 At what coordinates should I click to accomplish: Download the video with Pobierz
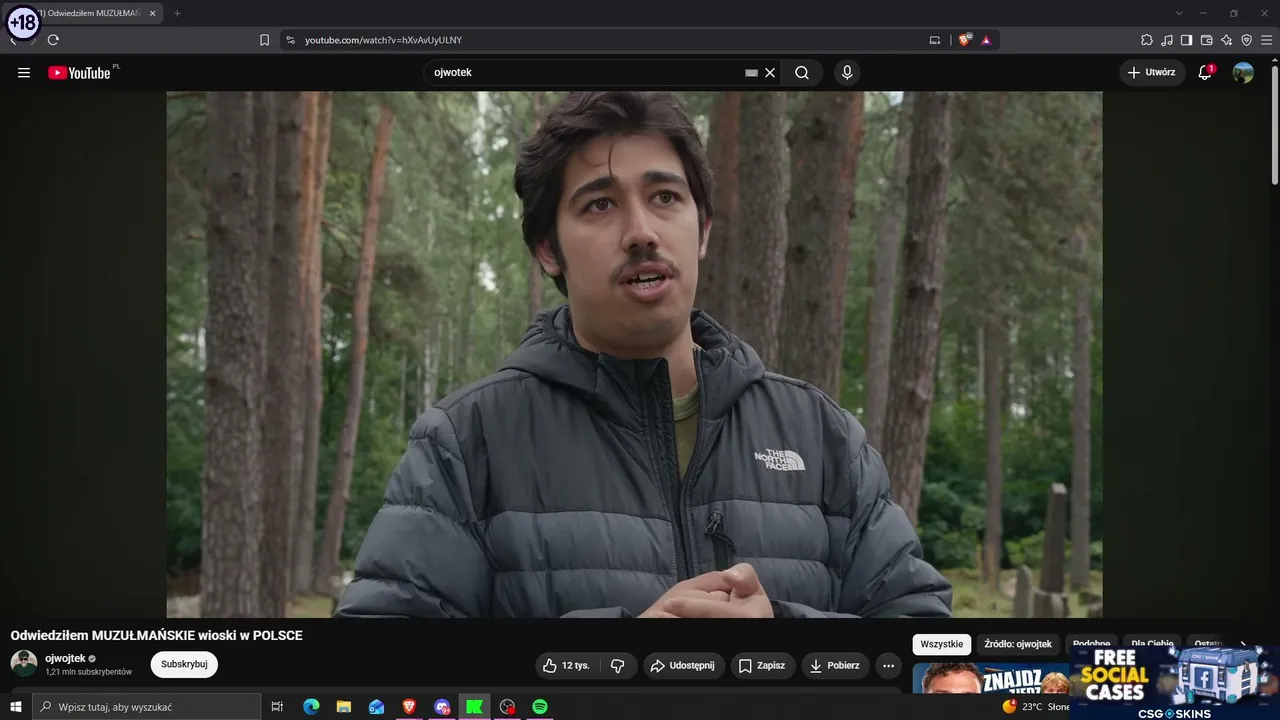(835, 665)
